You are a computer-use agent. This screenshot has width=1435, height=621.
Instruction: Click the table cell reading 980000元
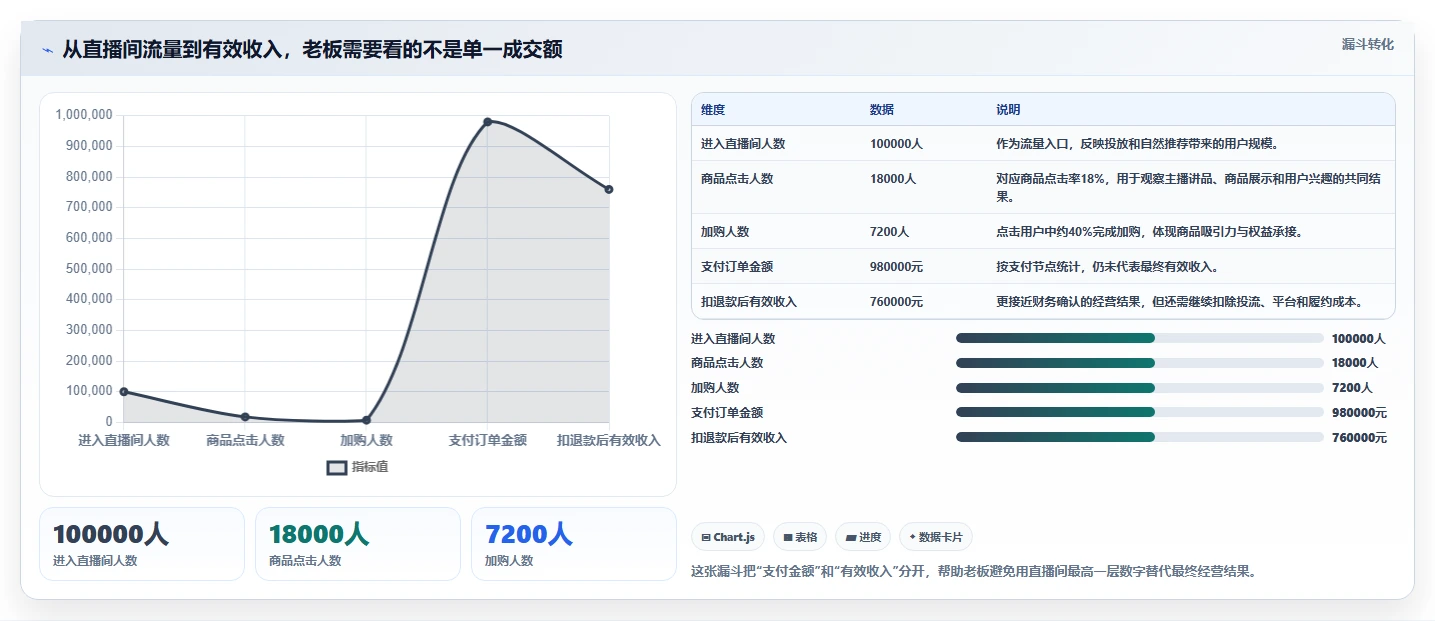pos(896,266)
